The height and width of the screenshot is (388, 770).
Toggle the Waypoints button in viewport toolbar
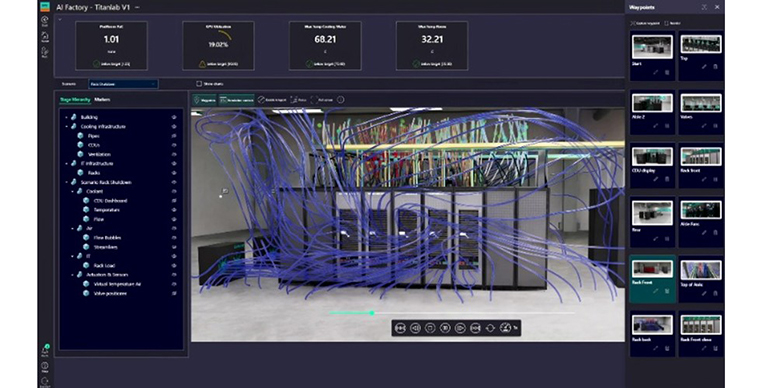(x=204, y=100)
